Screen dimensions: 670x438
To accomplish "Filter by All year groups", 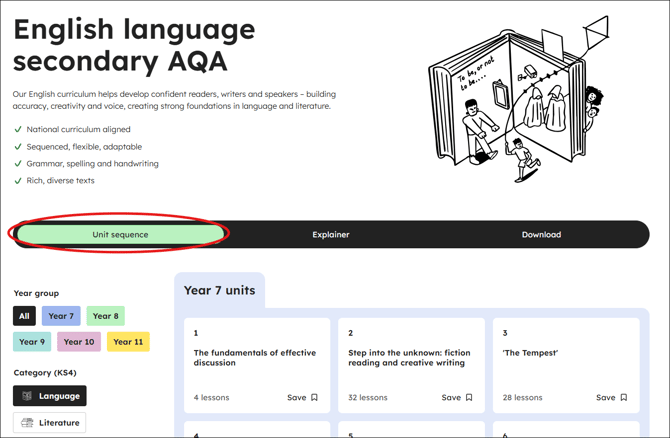I will click(x=24, y=316).
